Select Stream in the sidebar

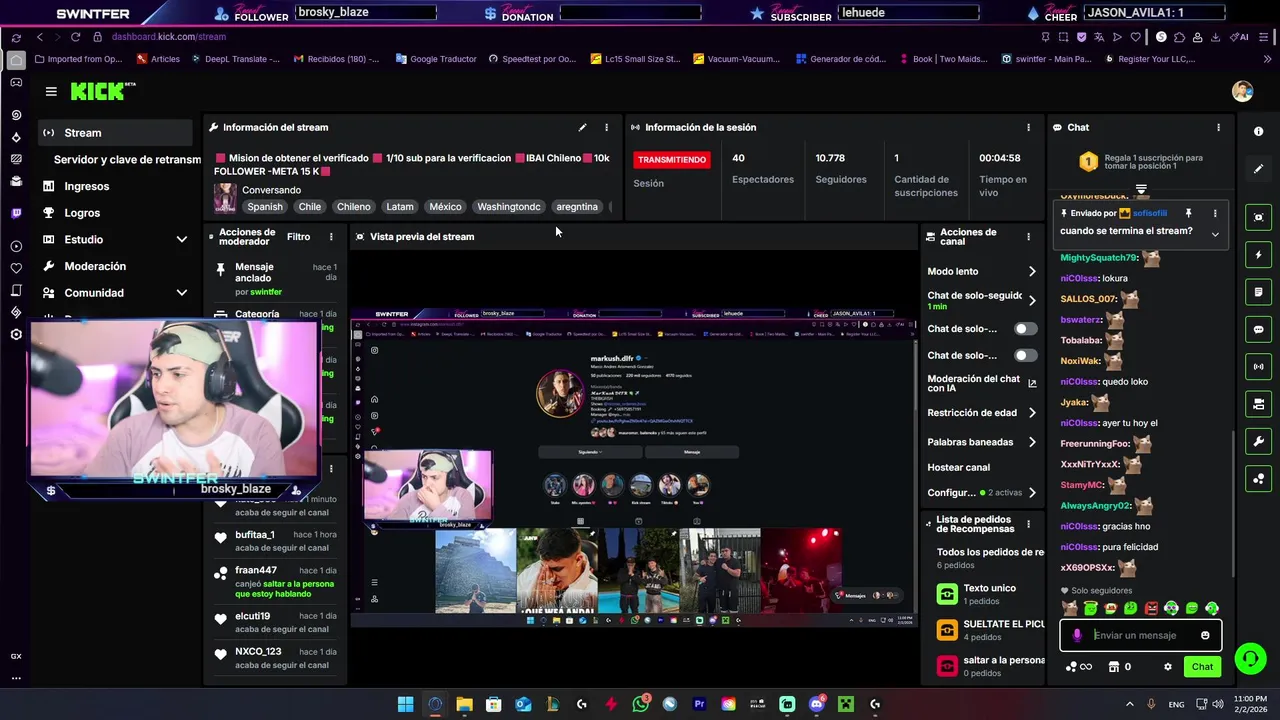115,132
